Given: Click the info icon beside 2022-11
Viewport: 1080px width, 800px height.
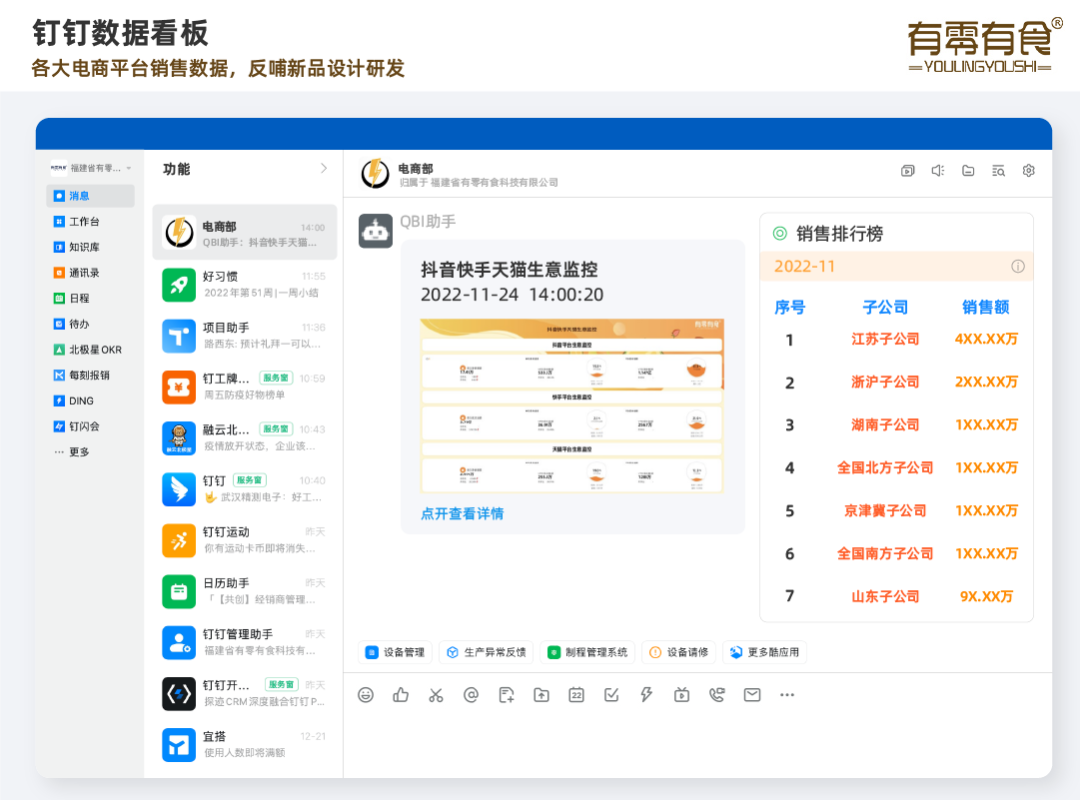Looking at the screenshot, I should pyautogui.click(x=1018, y=267).
